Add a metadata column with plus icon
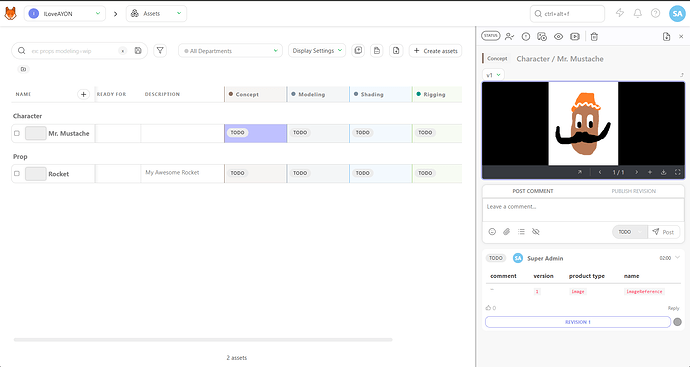The image size is (690, 367). (84, 94)
